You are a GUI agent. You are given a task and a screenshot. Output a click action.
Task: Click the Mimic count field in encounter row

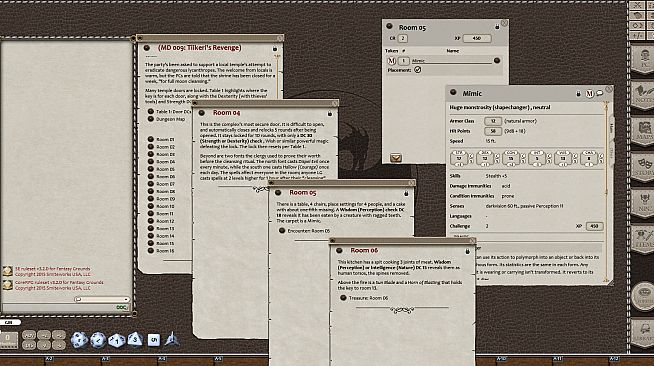pyautogui.click(x=403, y=61)
